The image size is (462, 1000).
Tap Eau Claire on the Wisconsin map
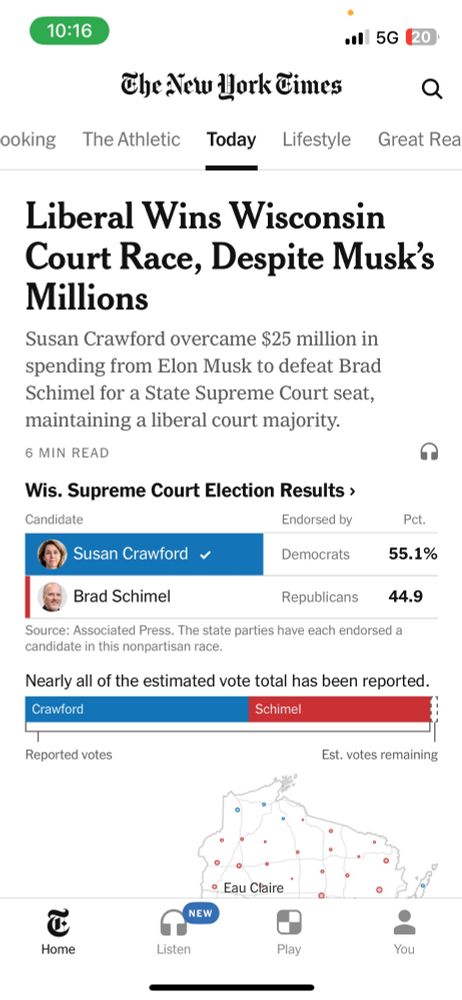click(253, 888)
